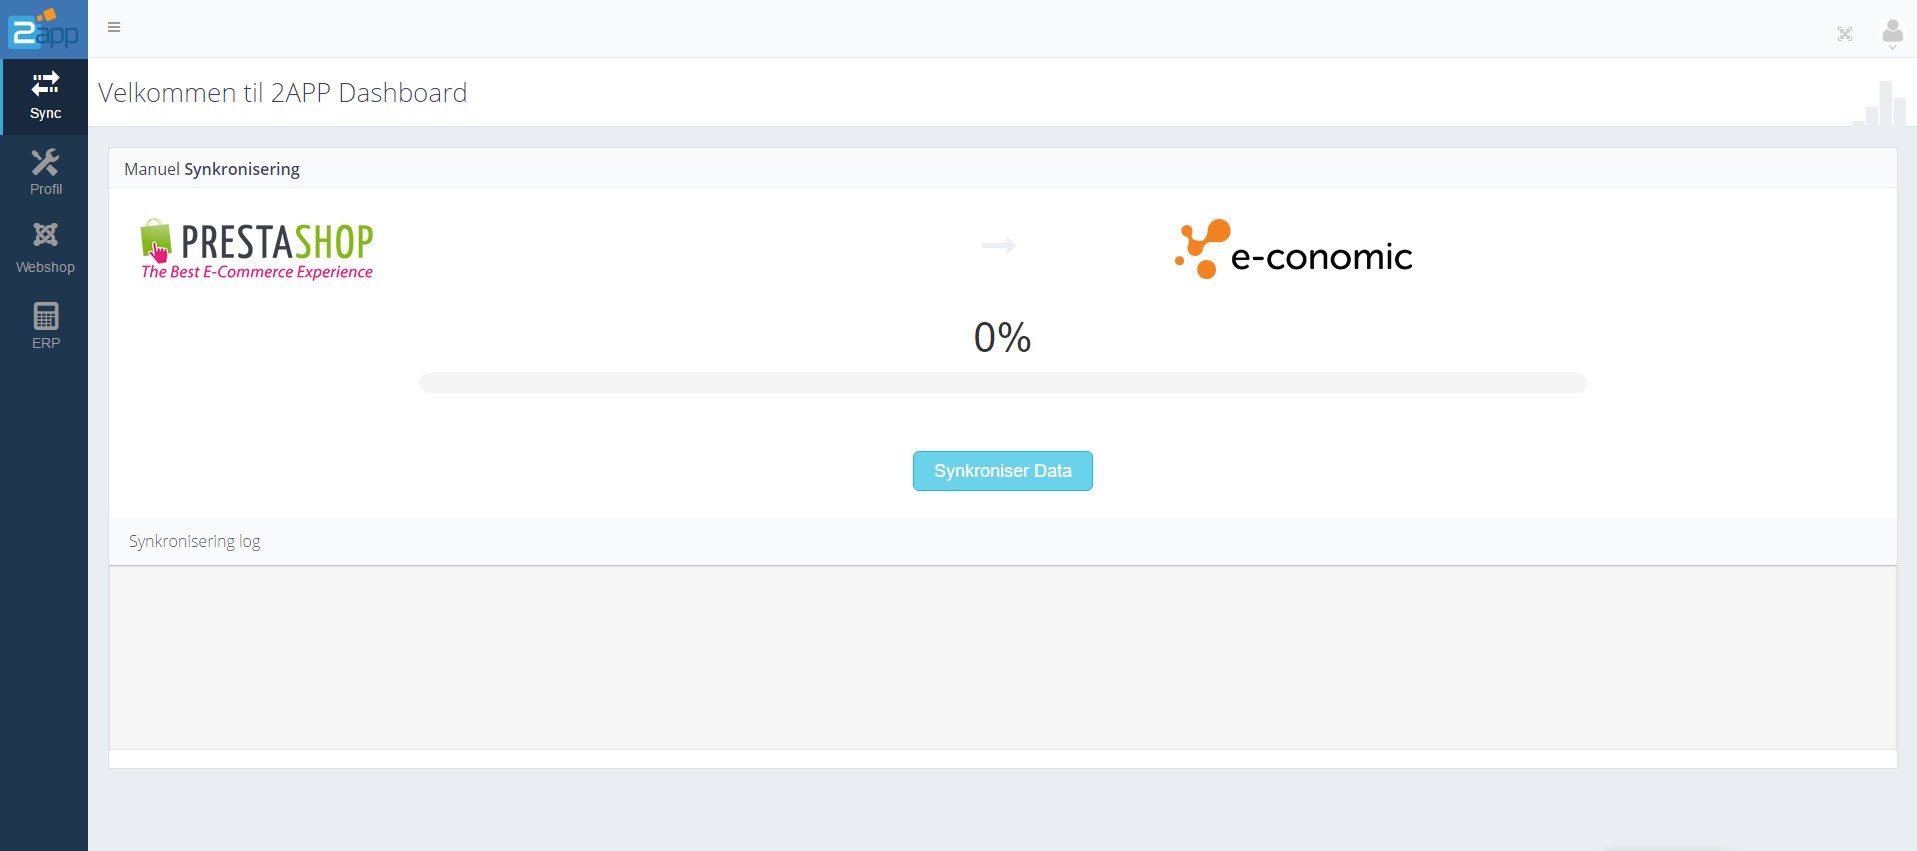
Task: Activate fullscreen mode via the expand icon
Action: 1845,33
